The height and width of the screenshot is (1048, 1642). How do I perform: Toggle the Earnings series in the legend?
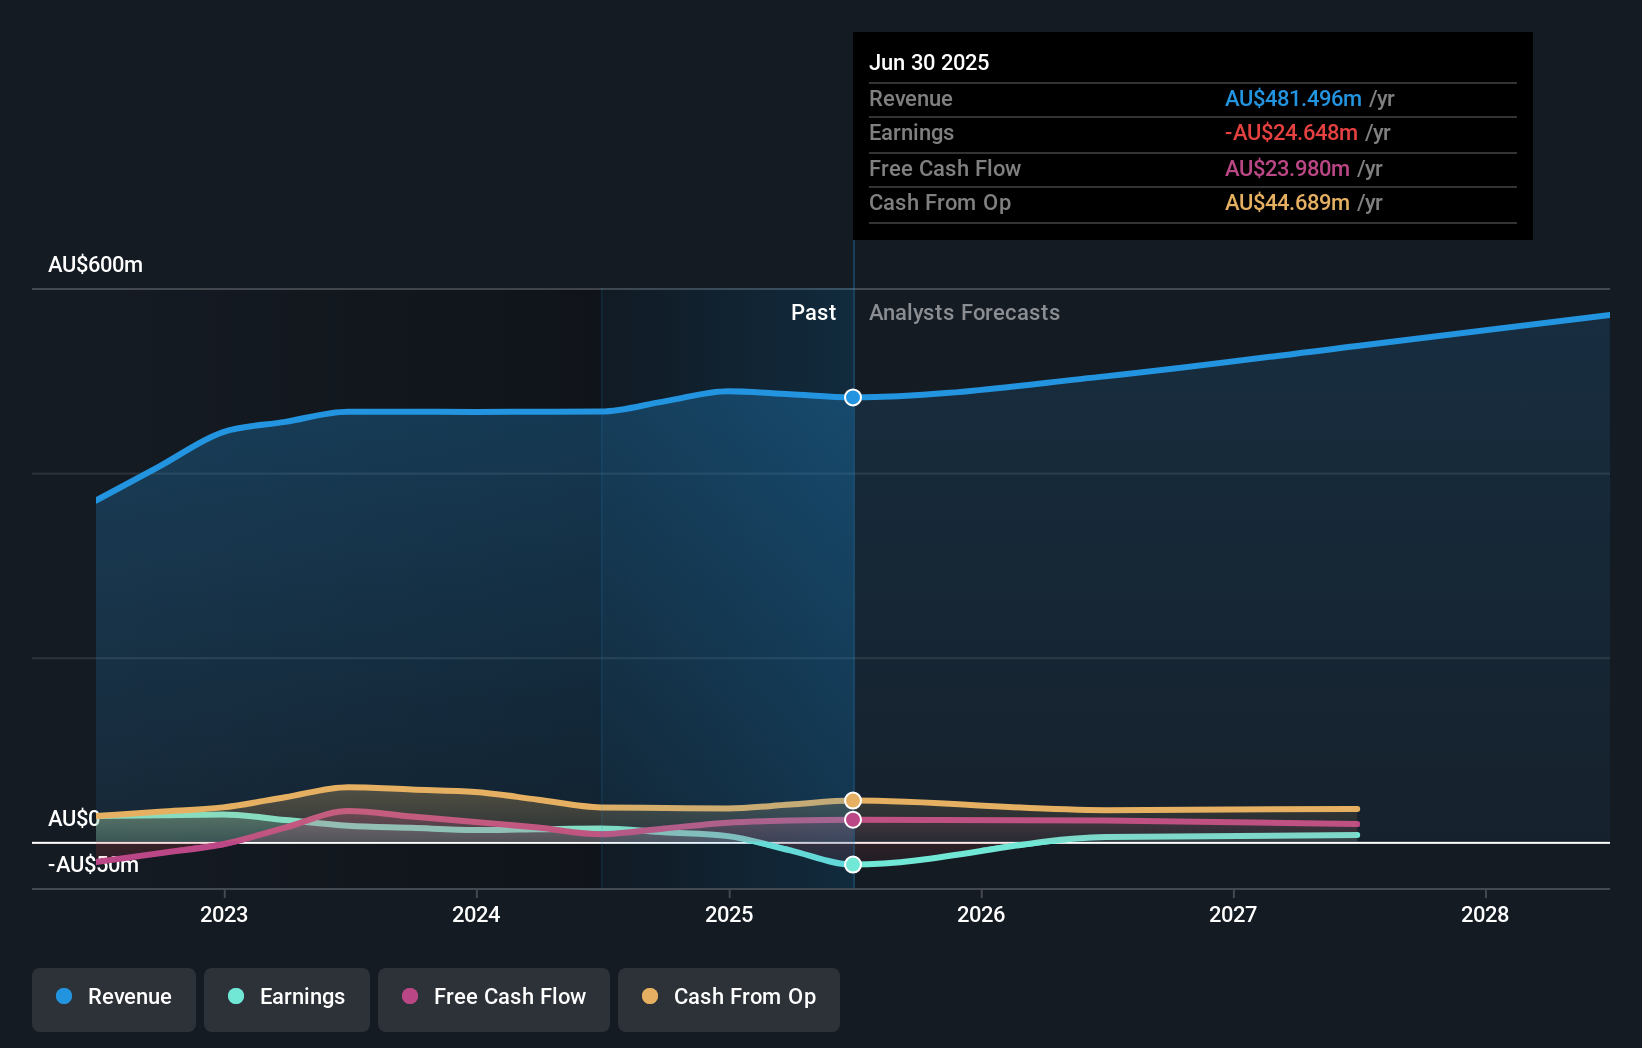pyautogui.click(x=286, y=997)
